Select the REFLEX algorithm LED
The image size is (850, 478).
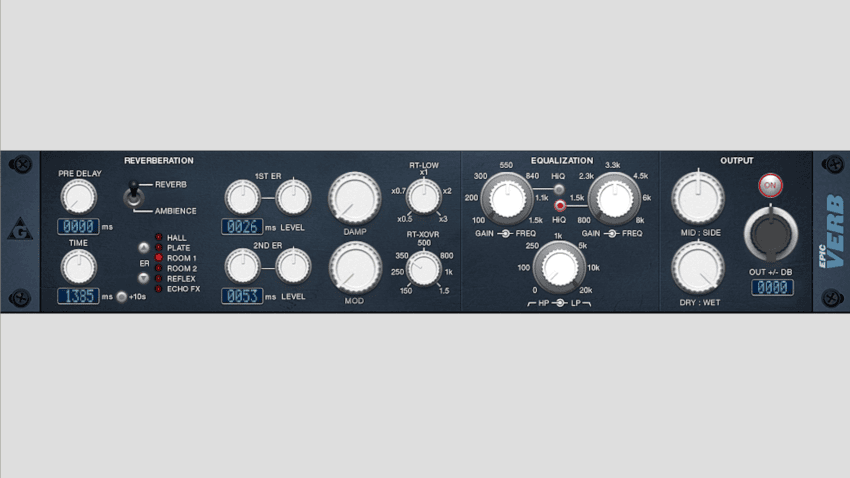tap(159, 279)
